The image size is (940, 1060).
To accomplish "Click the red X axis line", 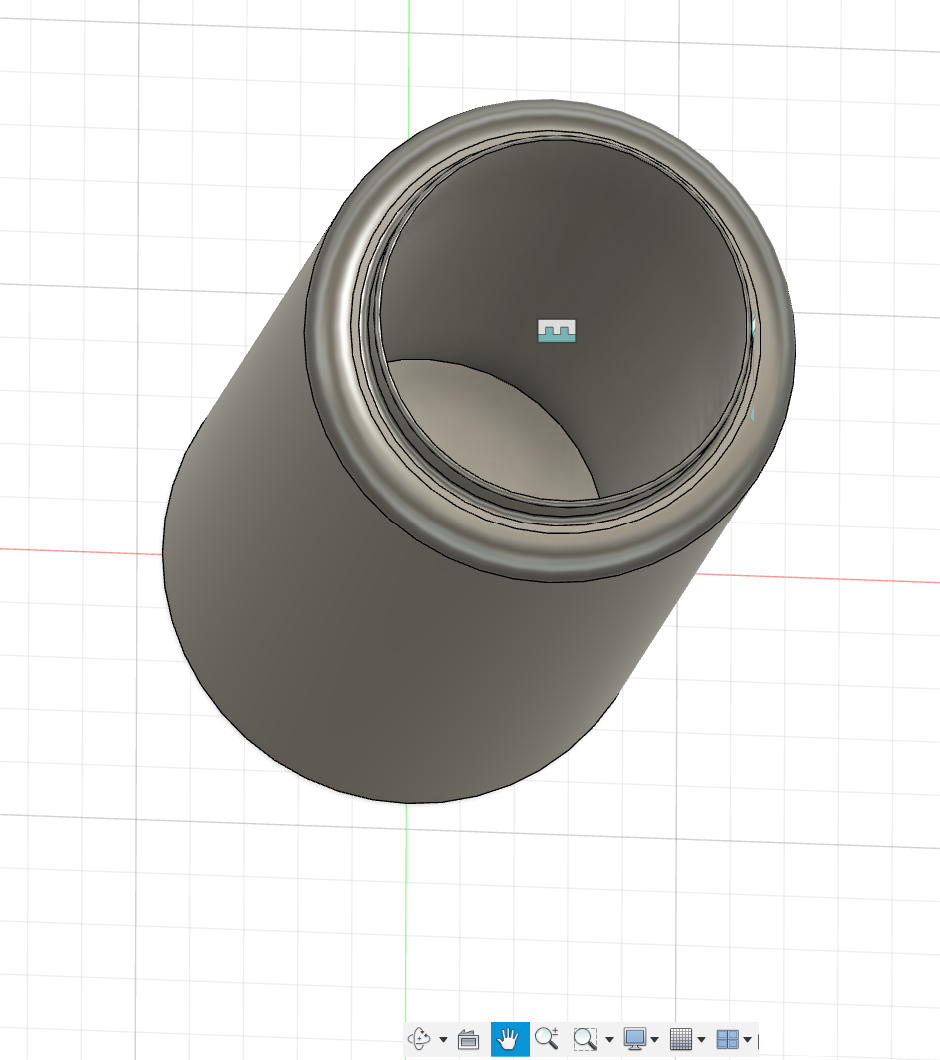I will (x=80, y=549).
